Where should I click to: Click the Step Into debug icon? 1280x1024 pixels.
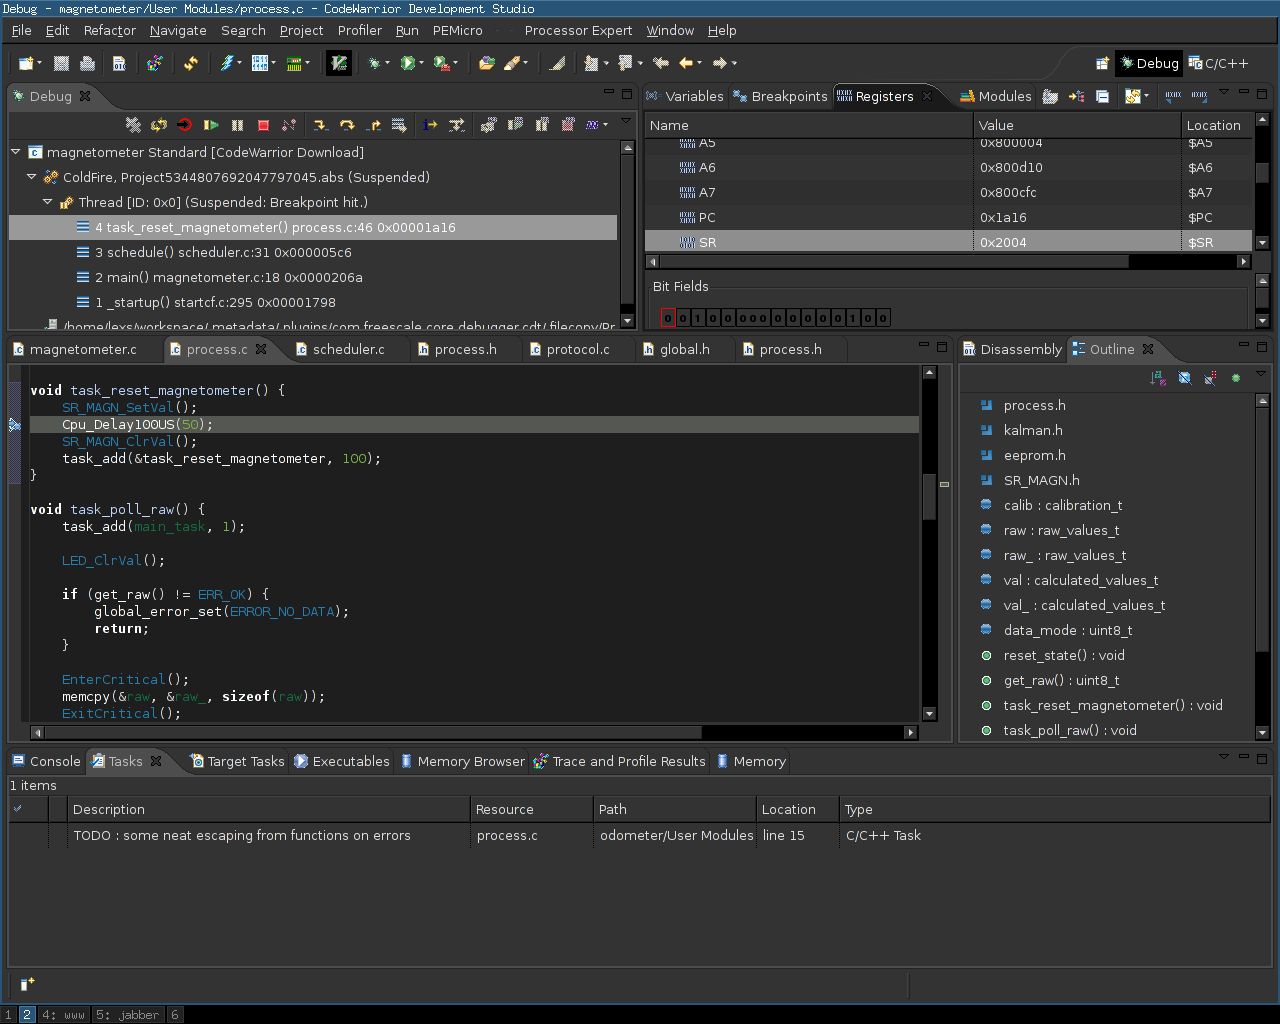coord(320,125)
